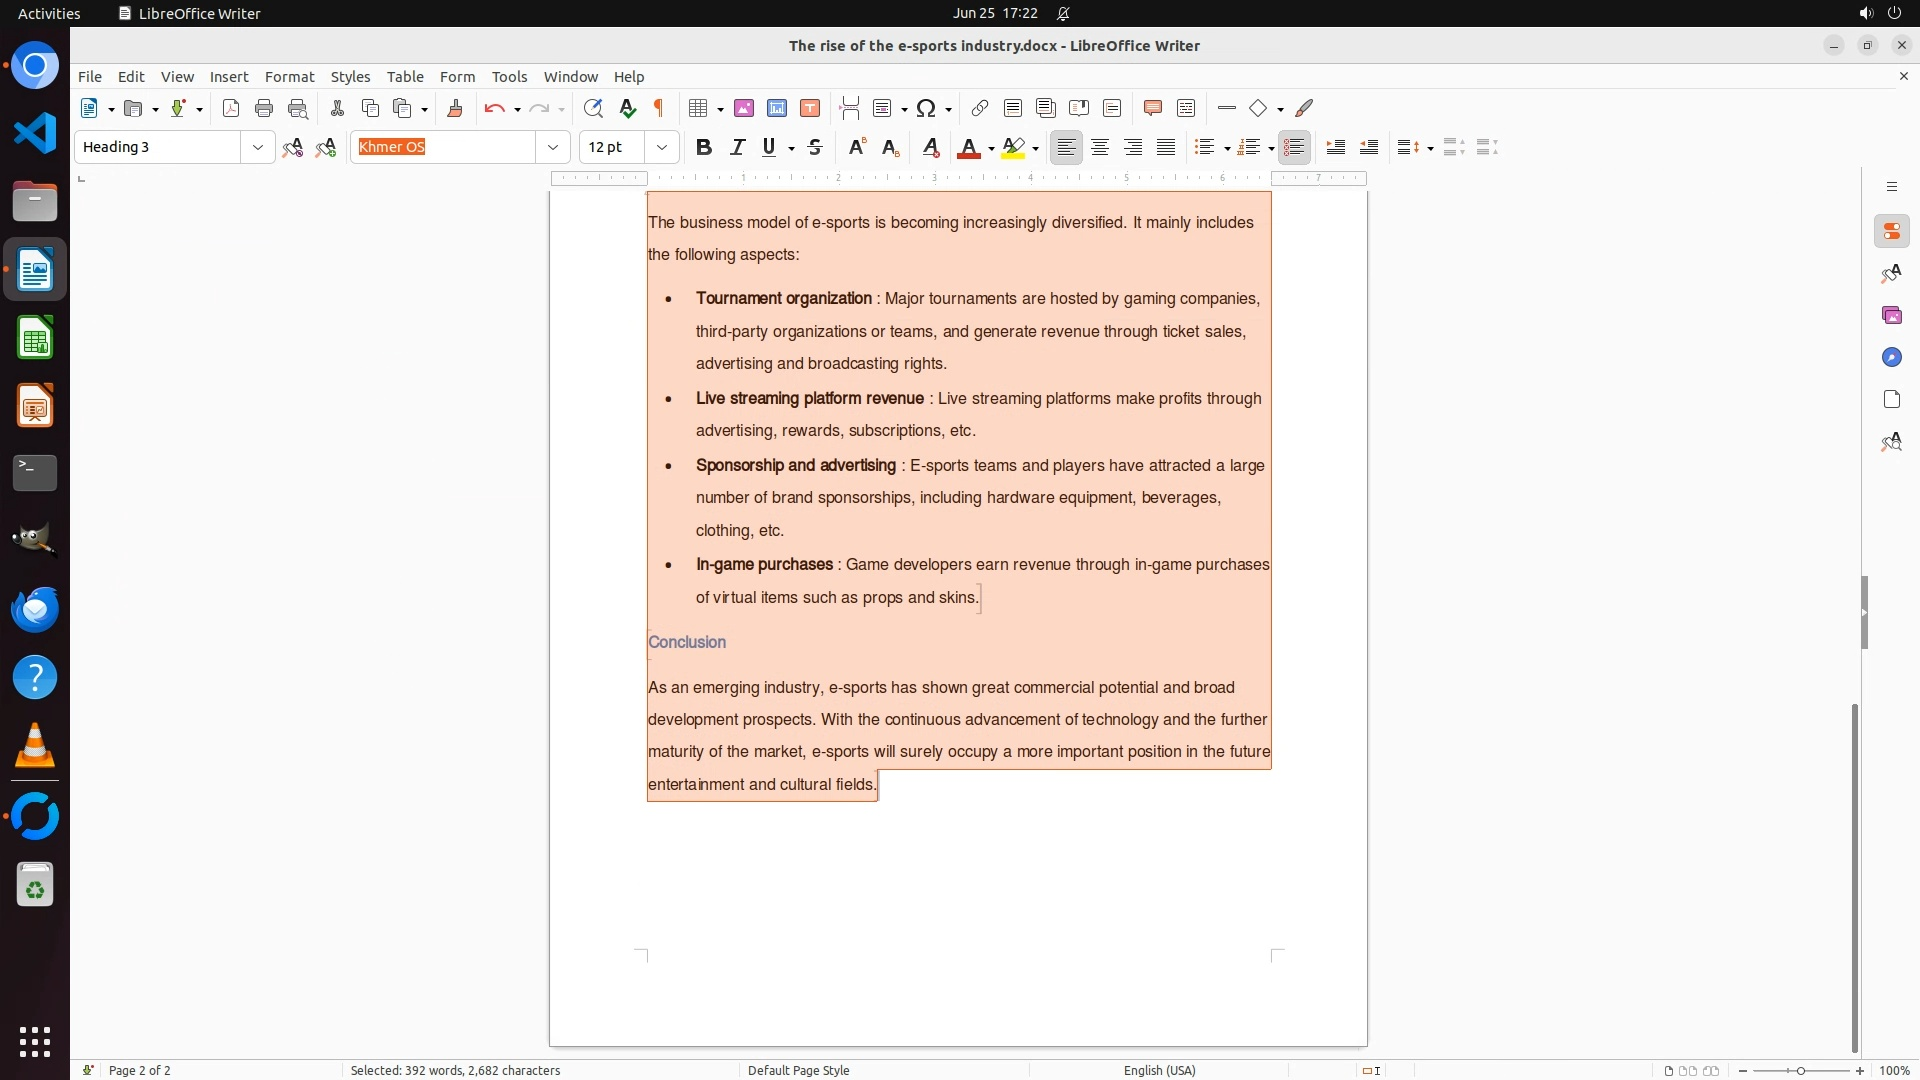Click the Insert Special Character omega icon
The image size is (1920, 1080).
coord(926,108)
